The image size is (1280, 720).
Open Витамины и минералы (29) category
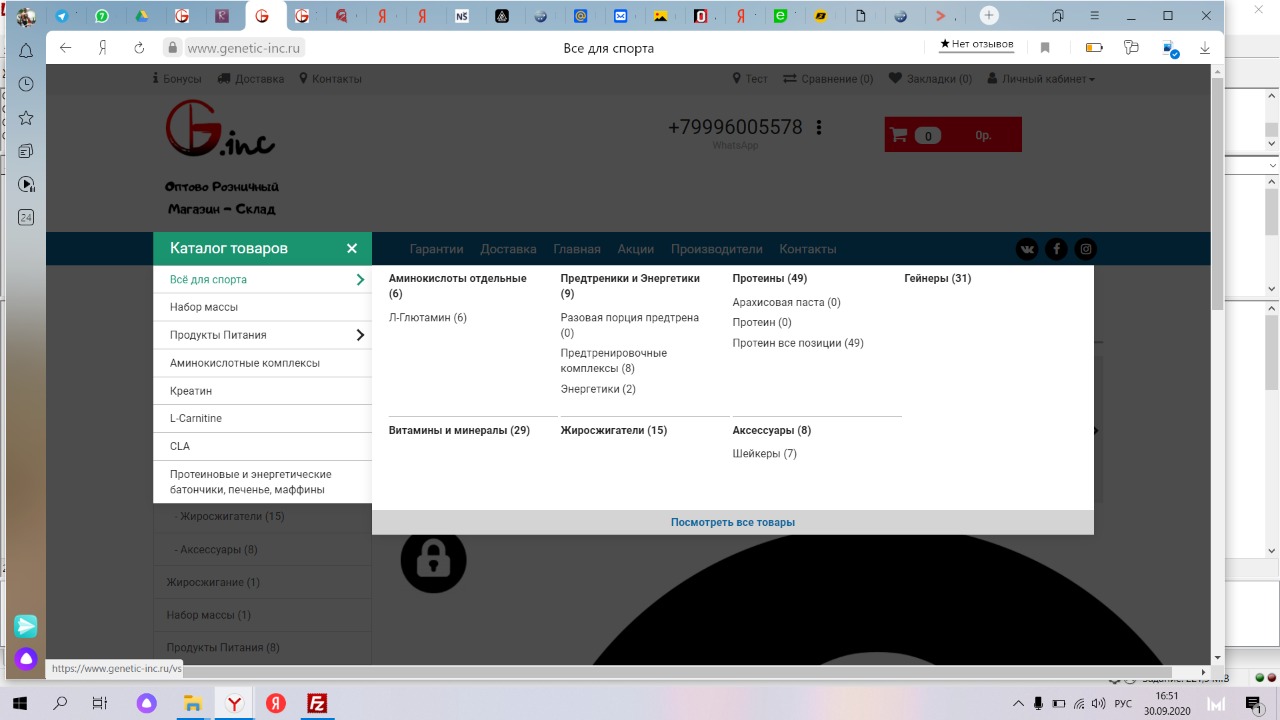pyautogui.click(x=459, y=431)
